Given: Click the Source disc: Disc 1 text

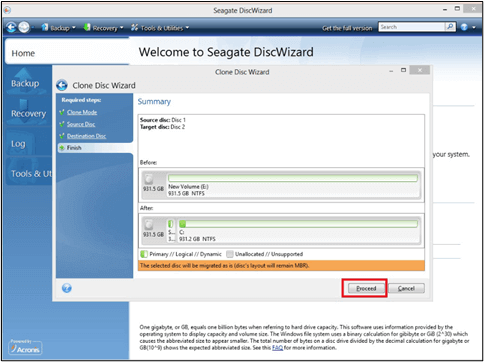Looking at the screenshot, I should point(163,120).
